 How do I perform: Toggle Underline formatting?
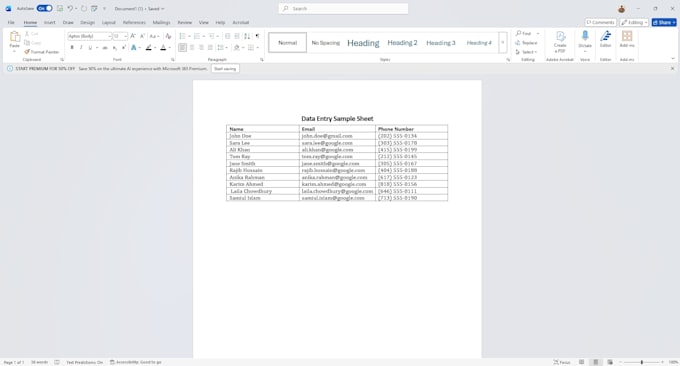(x=90, y=47)
